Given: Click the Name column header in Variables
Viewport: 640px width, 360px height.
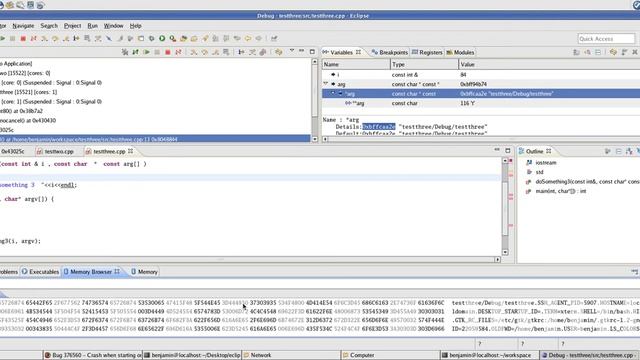Looking at the screenshot, I should (356, 64).
